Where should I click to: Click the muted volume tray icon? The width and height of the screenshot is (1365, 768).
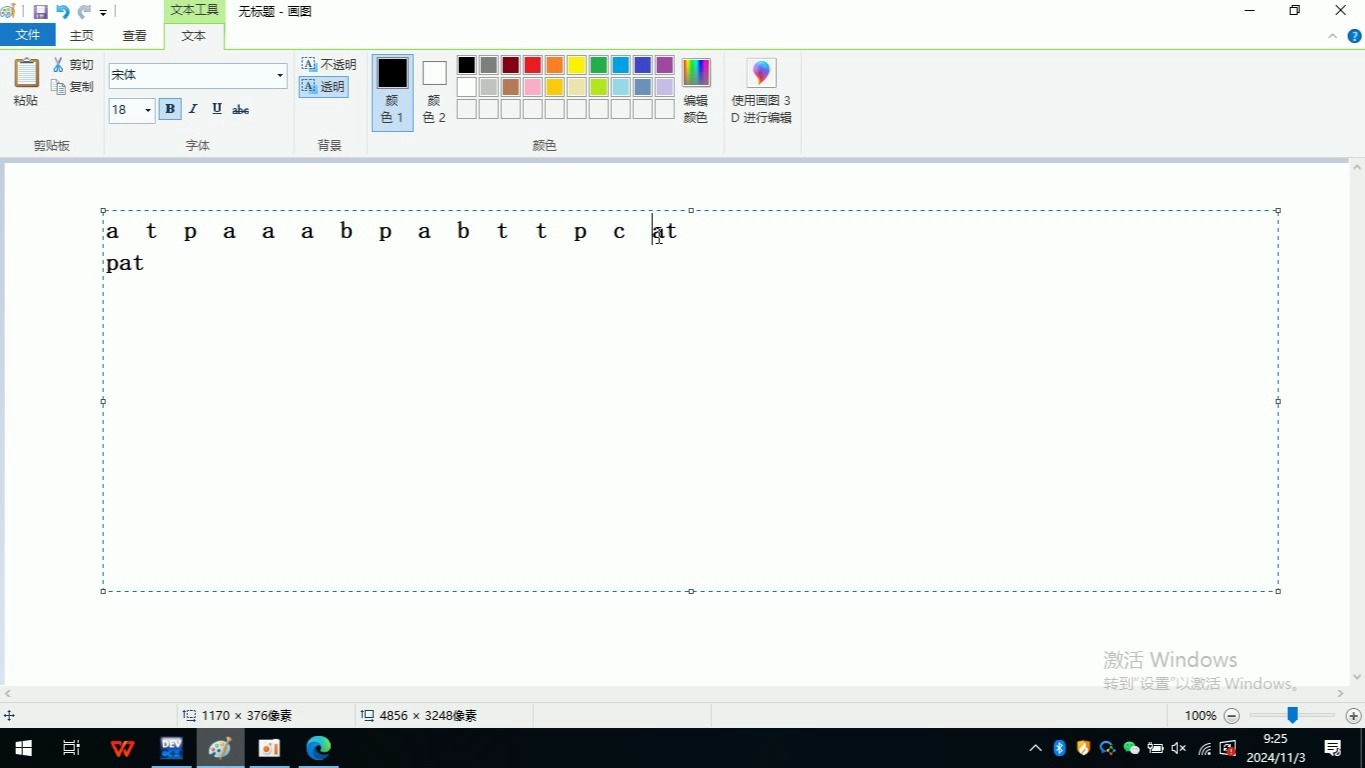point(1179,748)
